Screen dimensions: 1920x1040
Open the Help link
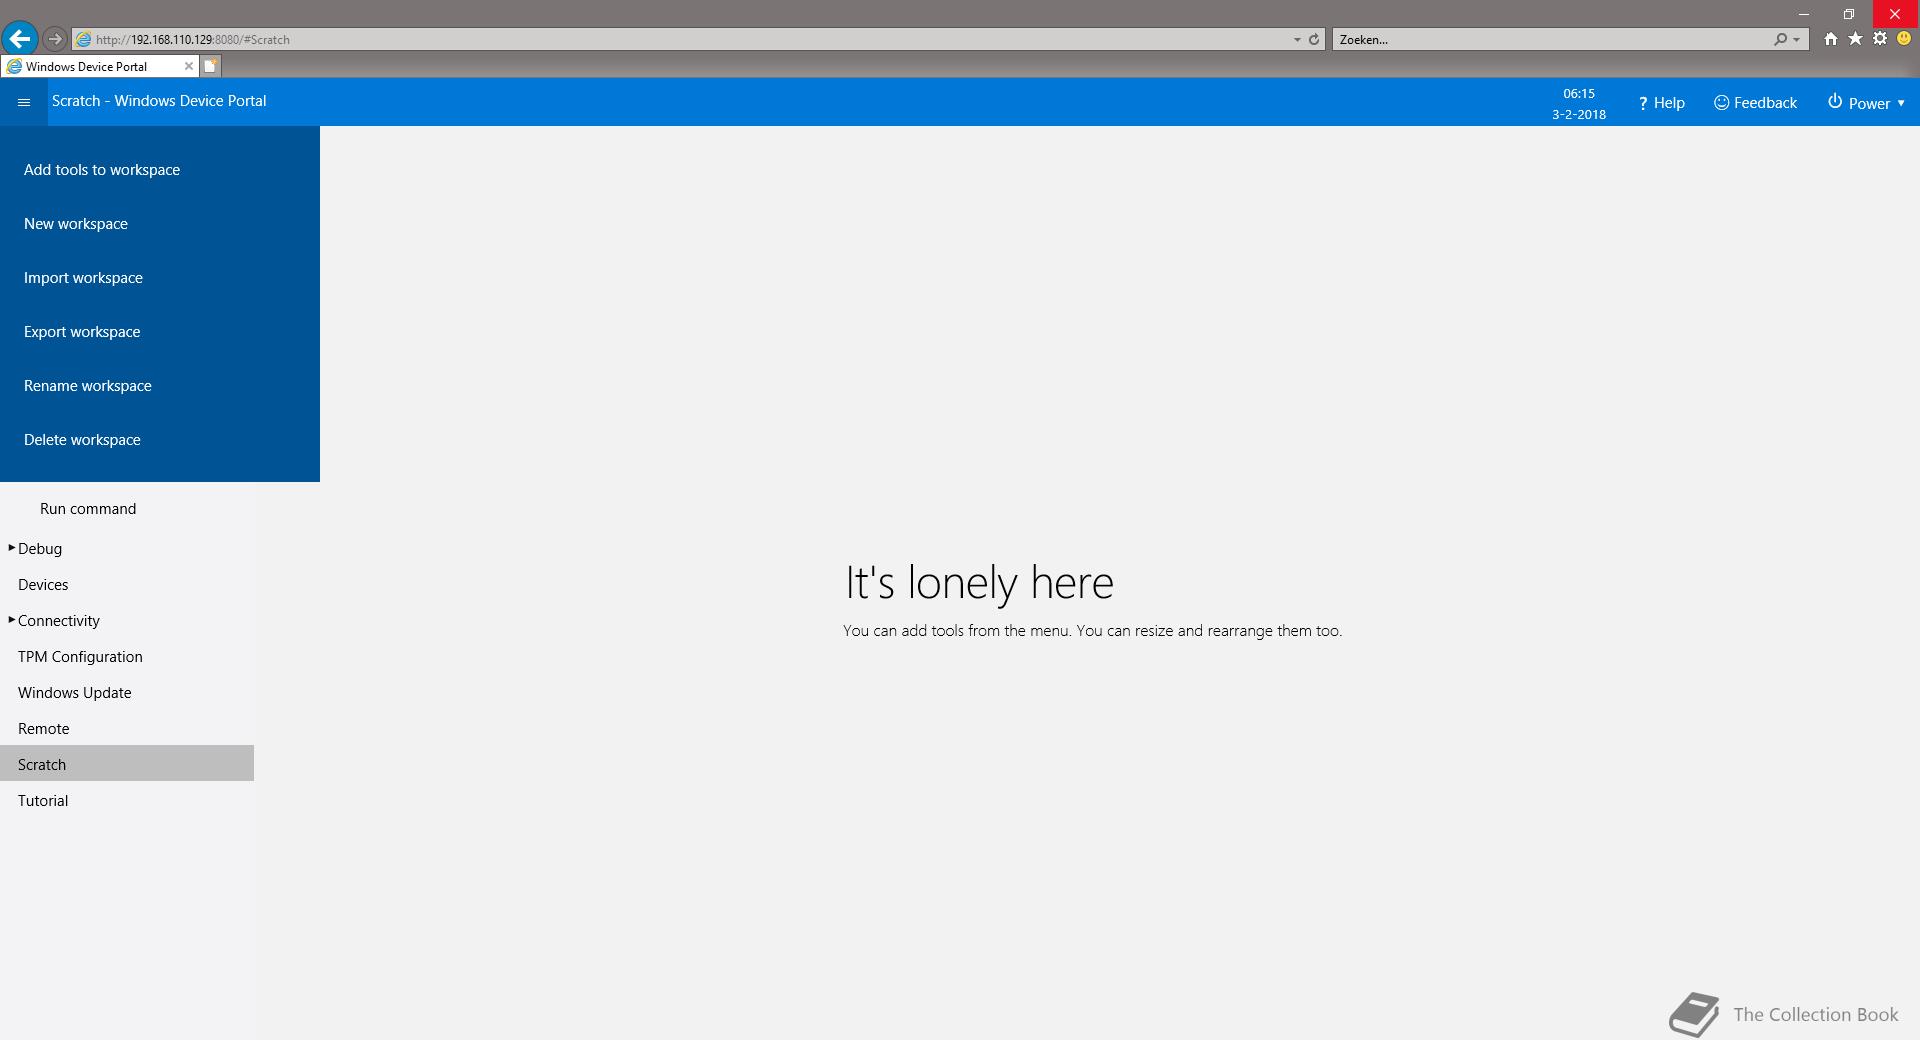[x=1661, y=103]
